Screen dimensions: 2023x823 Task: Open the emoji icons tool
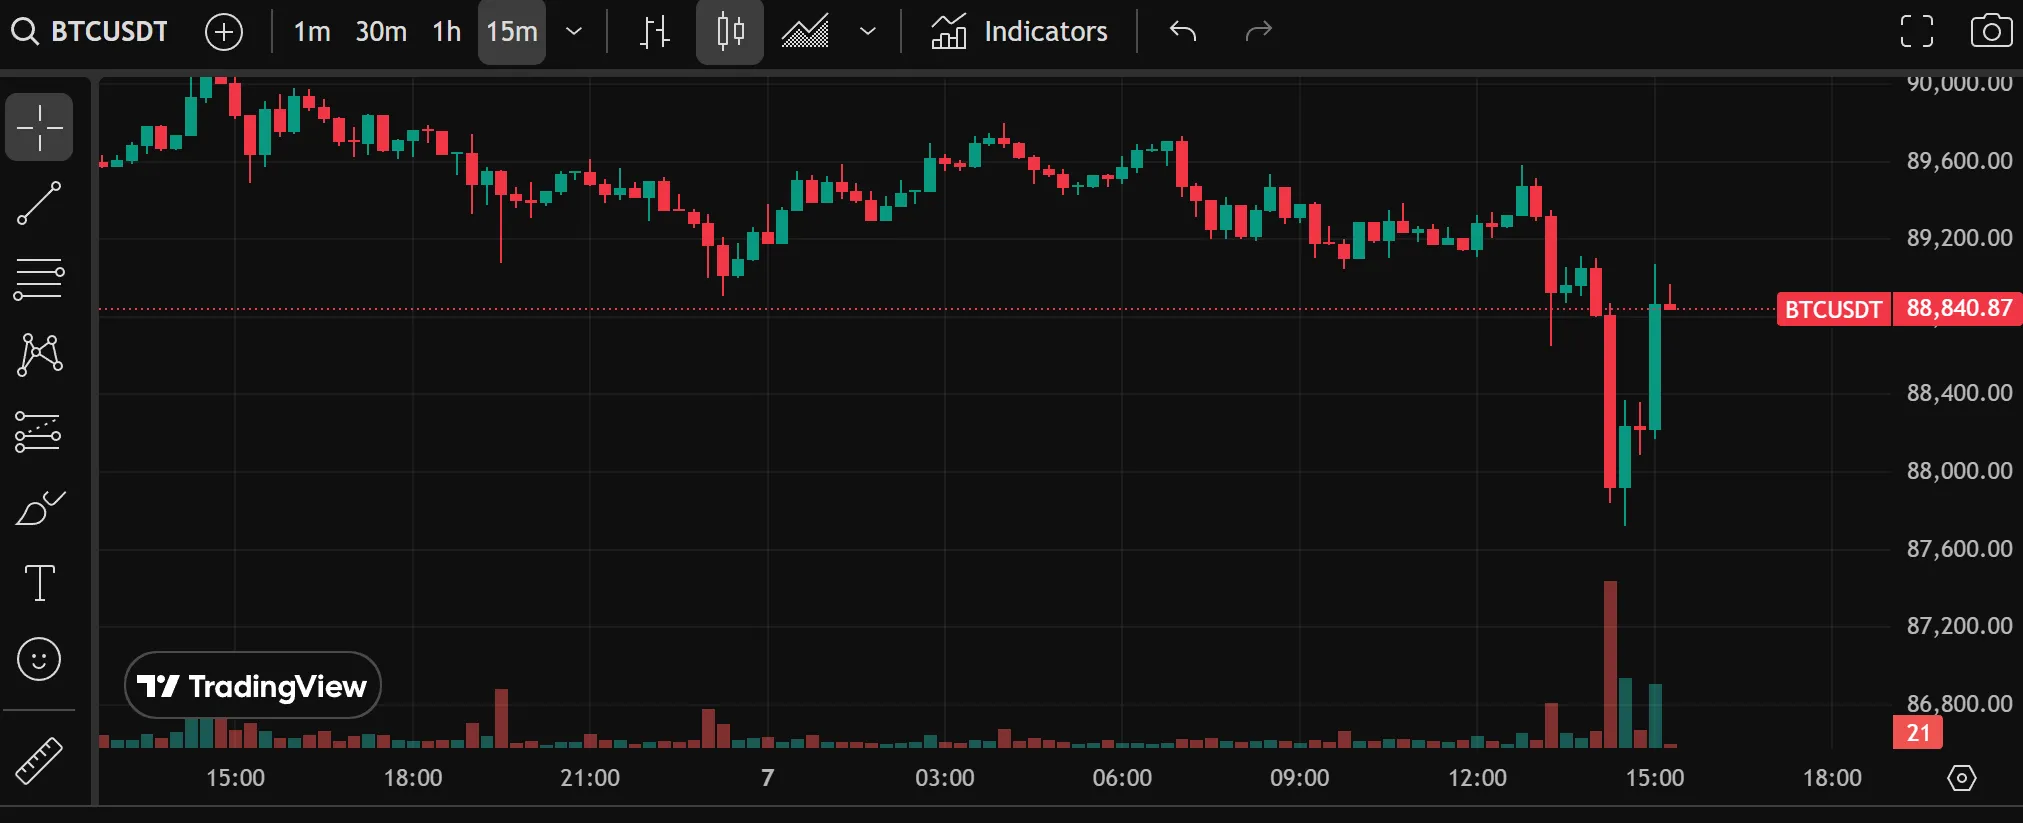39,659
